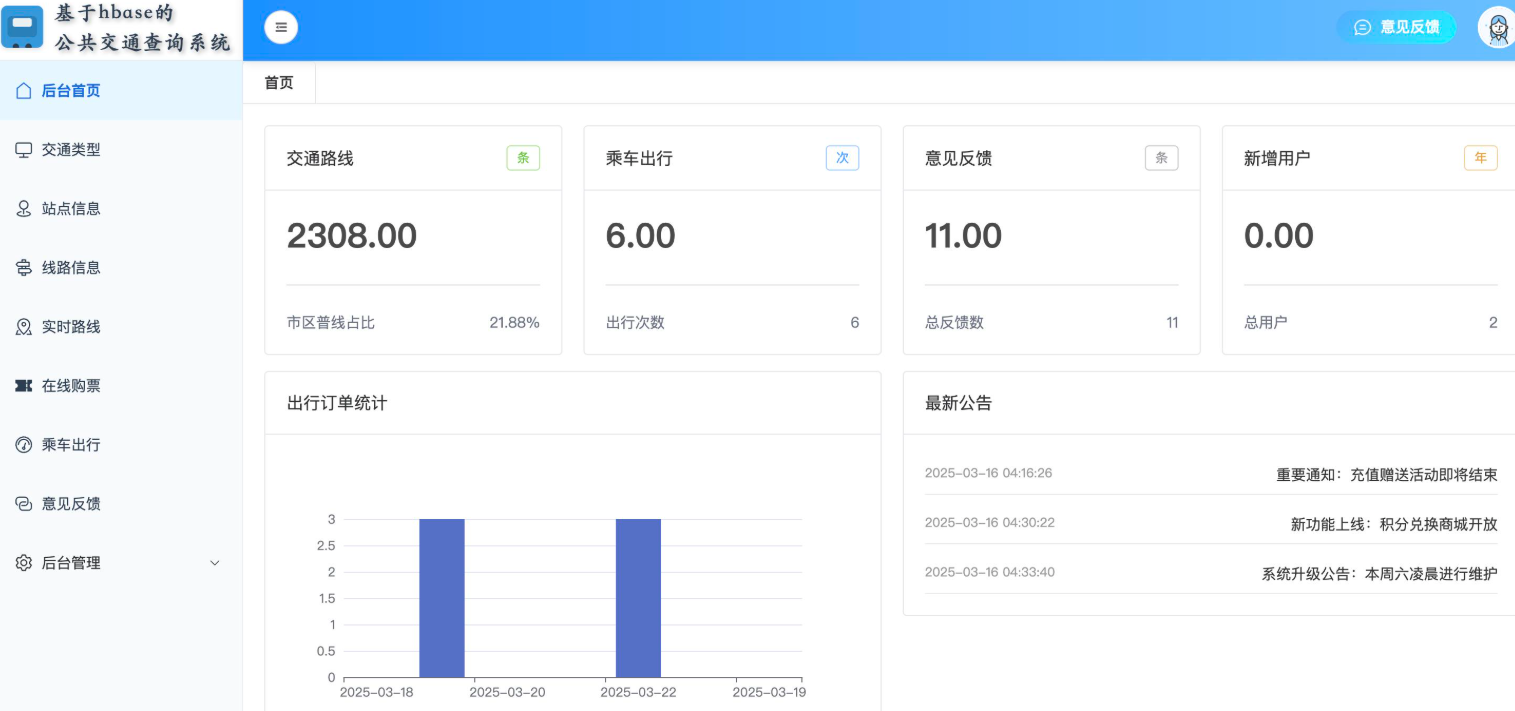The height and width of the screenshot is (711, 1515).
Task: Click the 最新公告 panel heading
Action: point(959,403)
